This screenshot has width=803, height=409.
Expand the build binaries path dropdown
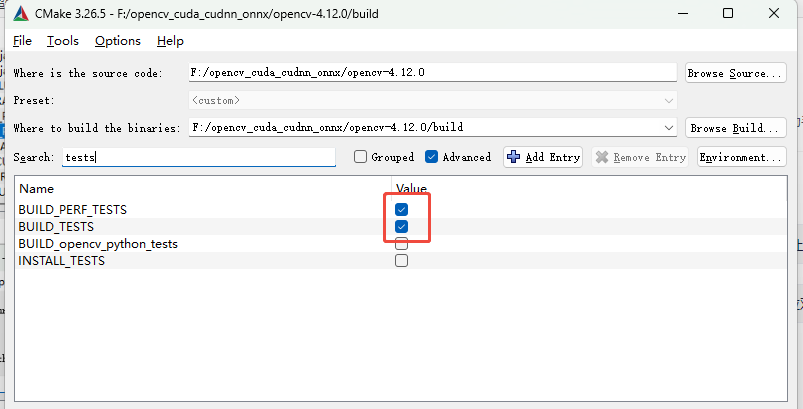pyautogui.click(x=668, y=128)
